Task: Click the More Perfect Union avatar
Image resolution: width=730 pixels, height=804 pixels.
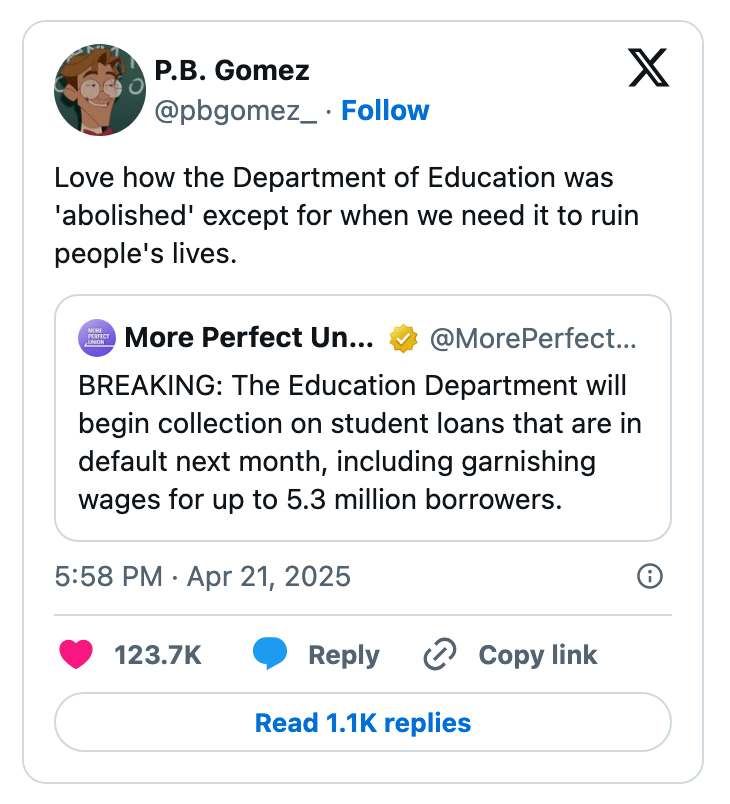Action: tap(96, 338)
